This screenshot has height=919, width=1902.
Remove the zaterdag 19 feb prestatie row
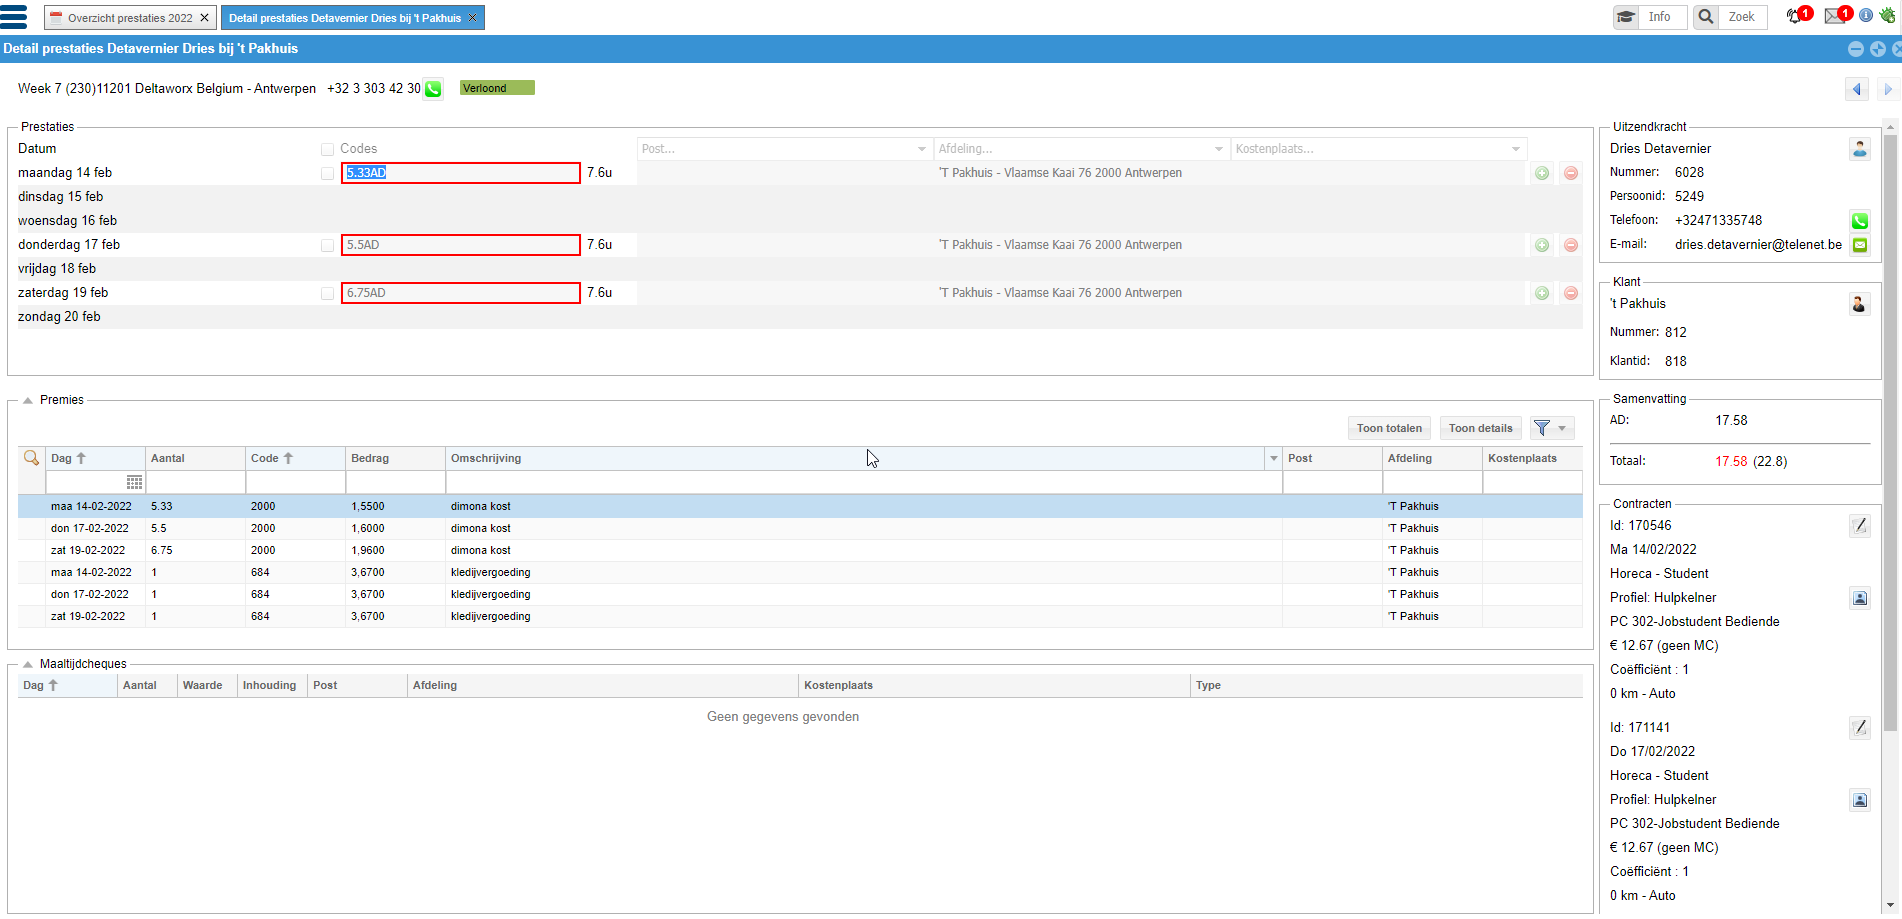[x=1571, y=293]
